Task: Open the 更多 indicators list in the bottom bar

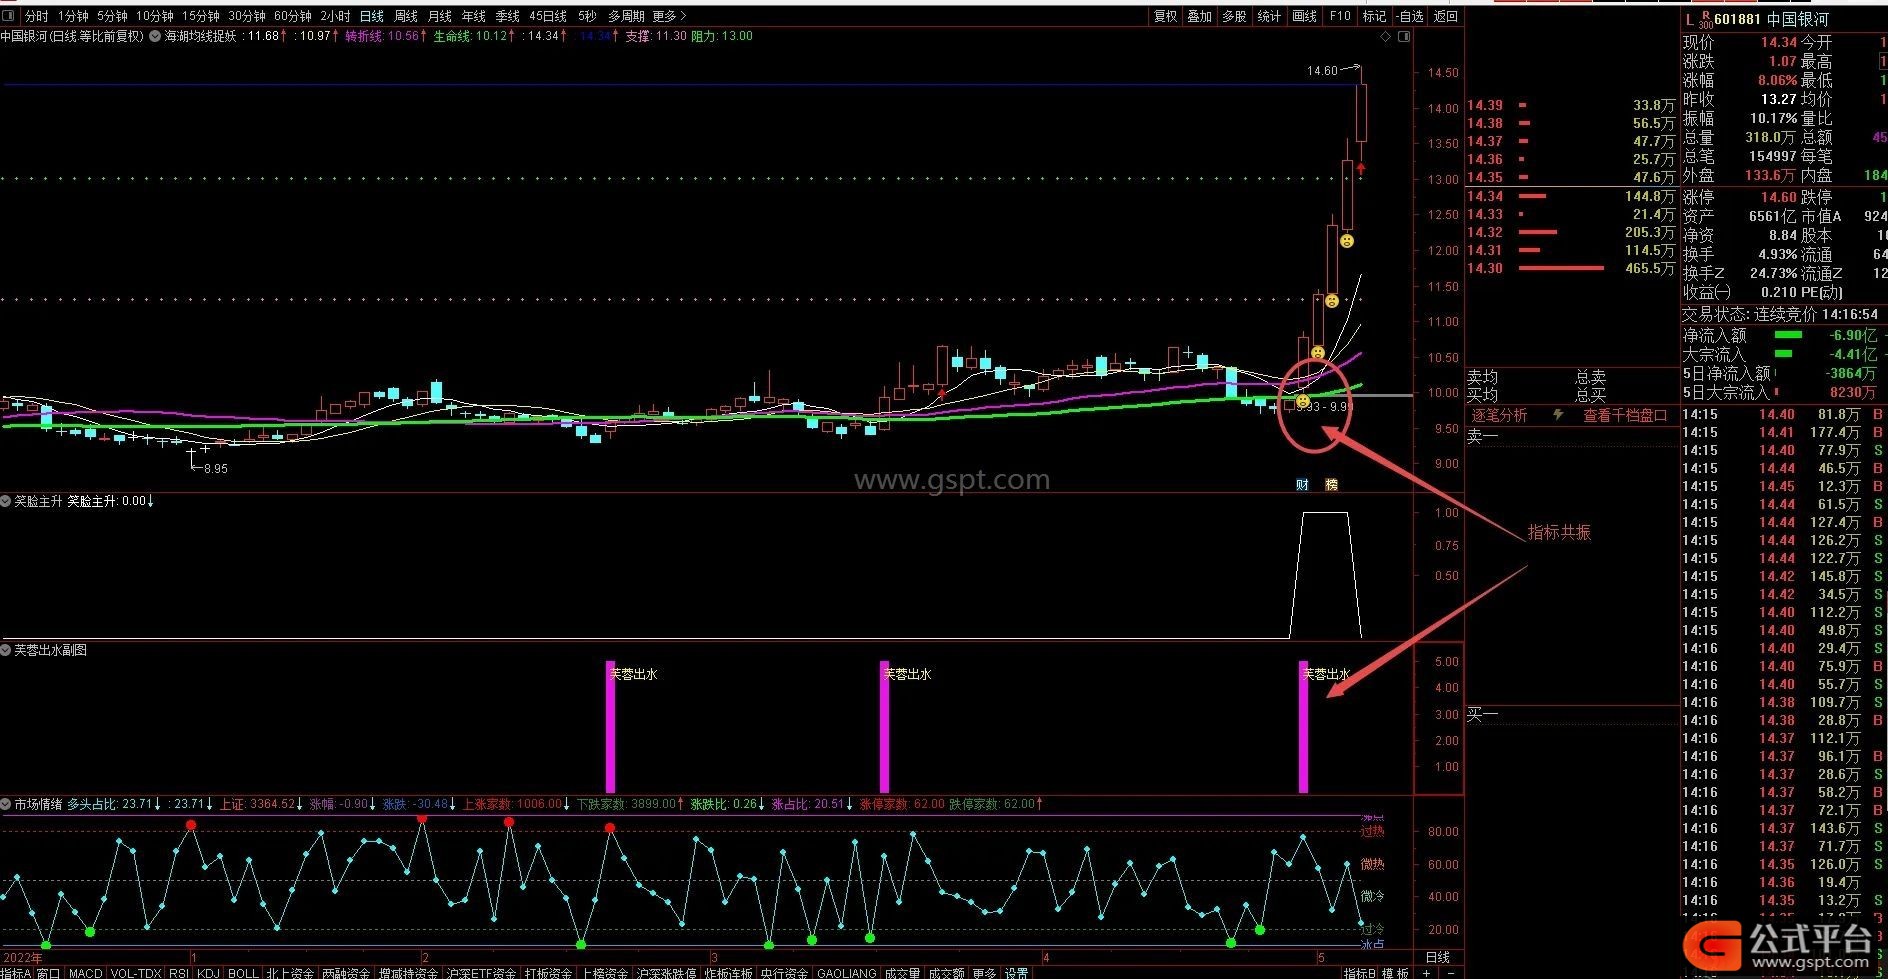Action: 984,972
